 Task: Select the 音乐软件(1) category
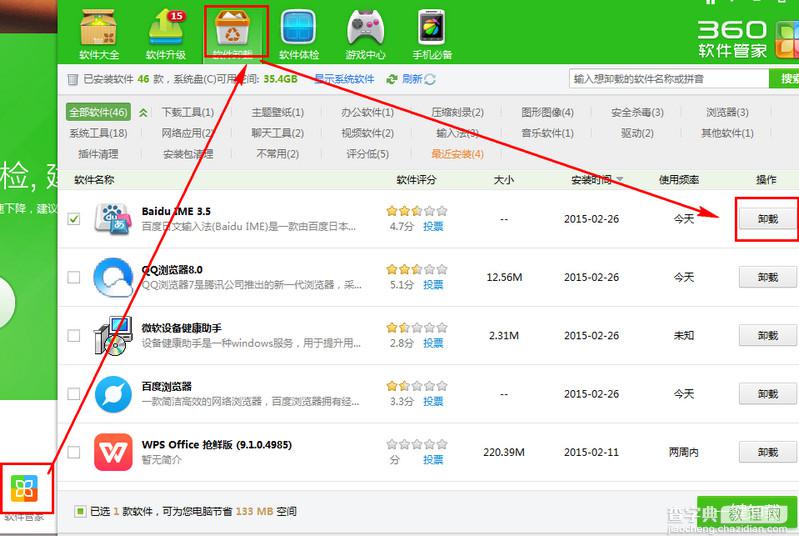(x=547, y=133)
